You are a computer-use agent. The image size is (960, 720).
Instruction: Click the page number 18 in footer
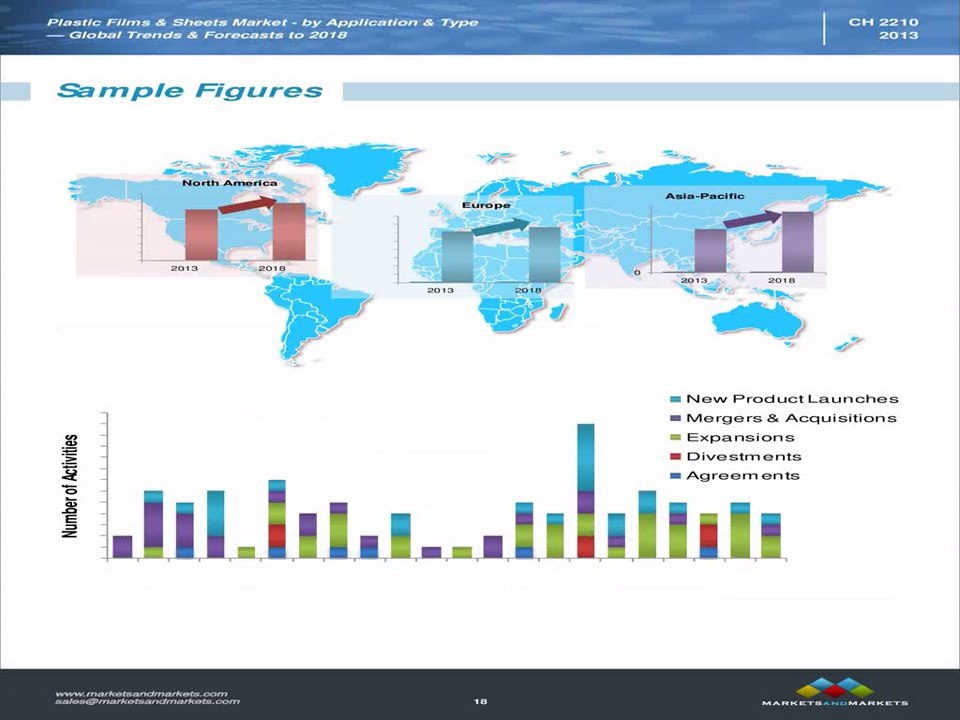(480, 701)
